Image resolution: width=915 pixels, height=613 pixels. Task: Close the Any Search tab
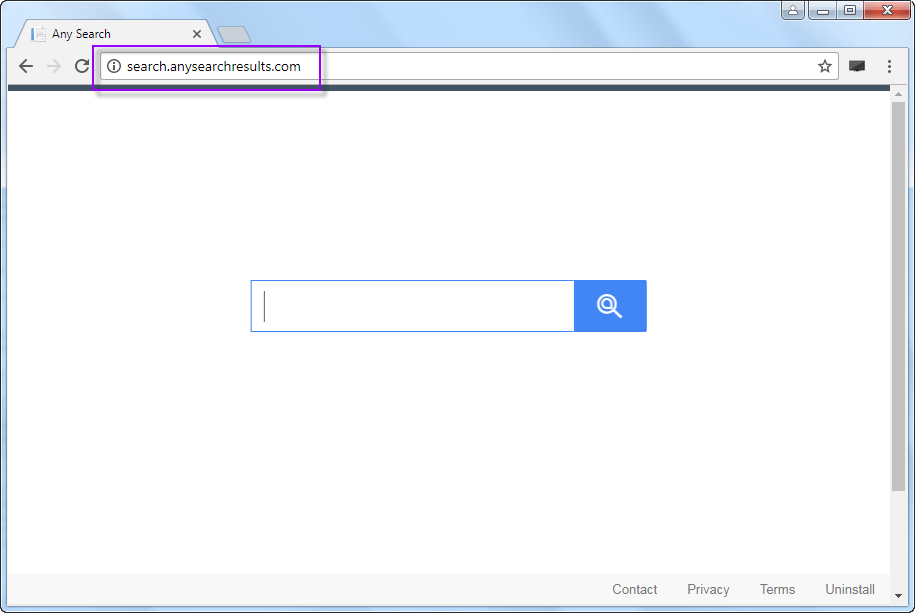pyautogui.click(x=197, y=34)
